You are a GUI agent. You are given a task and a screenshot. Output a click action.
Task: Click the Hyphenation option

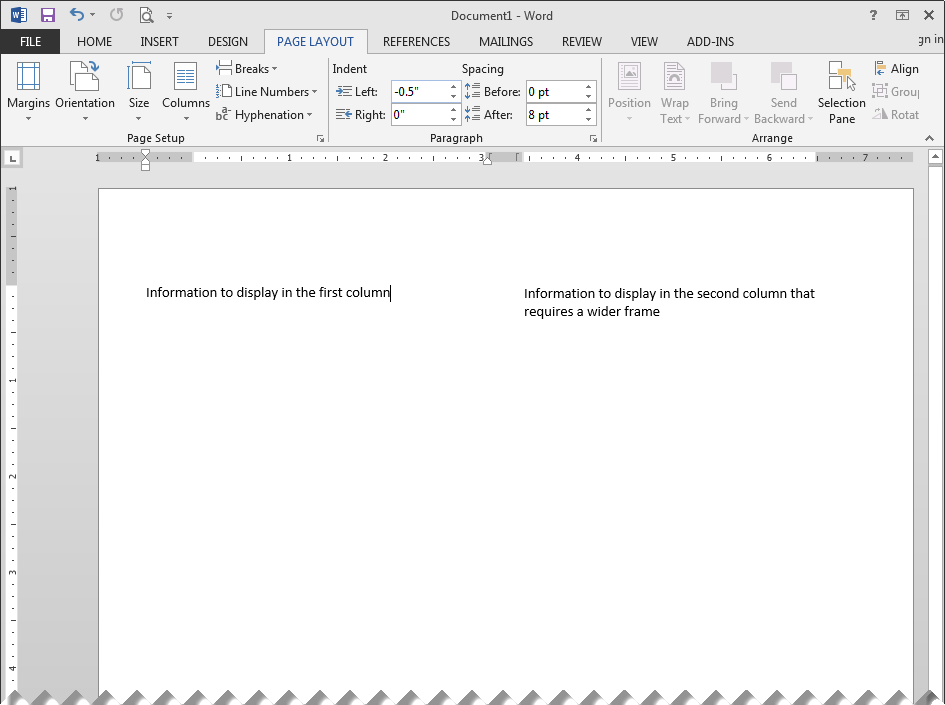tap(265, 114)
